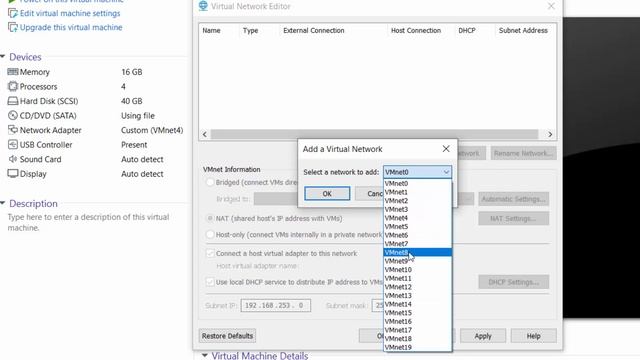This screenshot has height=360, width=640.
Task: Select the Host-only radio button
Action: 210,235
